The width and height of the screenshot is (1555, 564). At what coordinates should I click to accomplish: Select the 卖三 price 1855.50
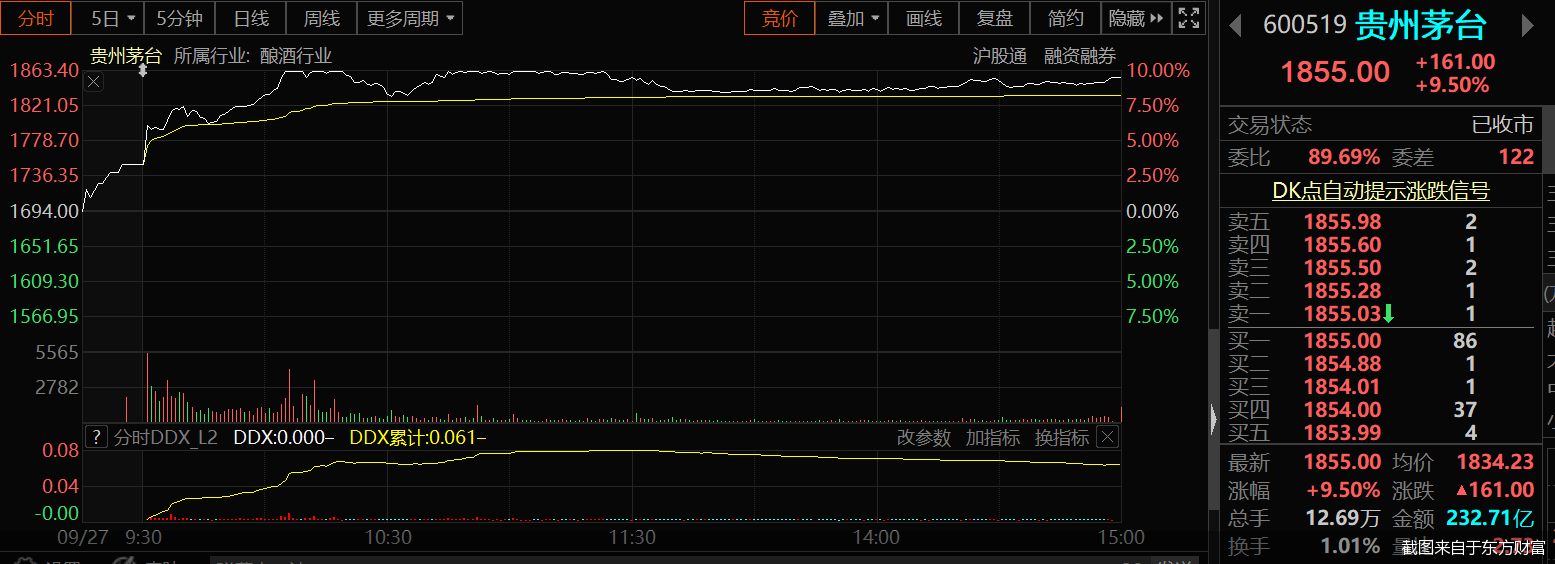pos(1342,268)
